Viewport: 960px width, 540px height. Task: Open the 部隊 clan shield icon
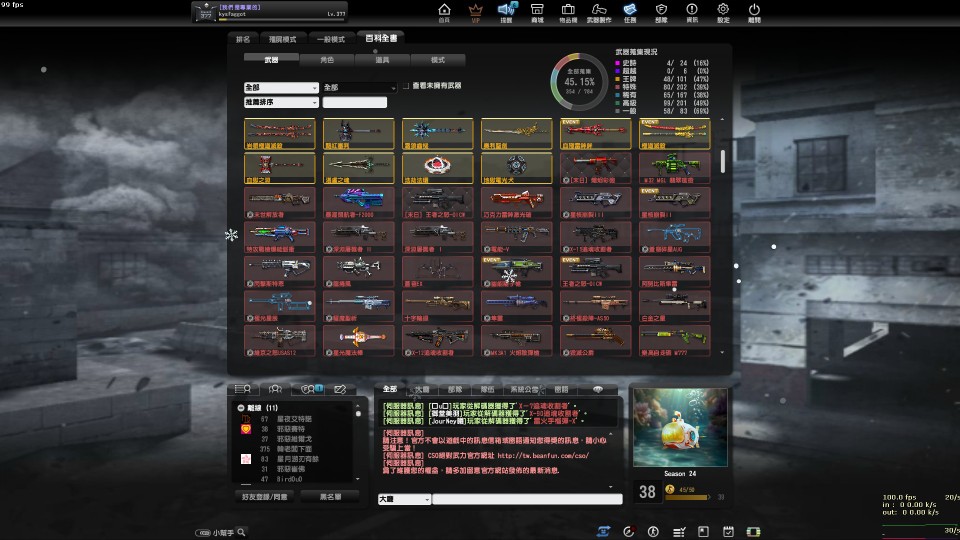point(661,12)
